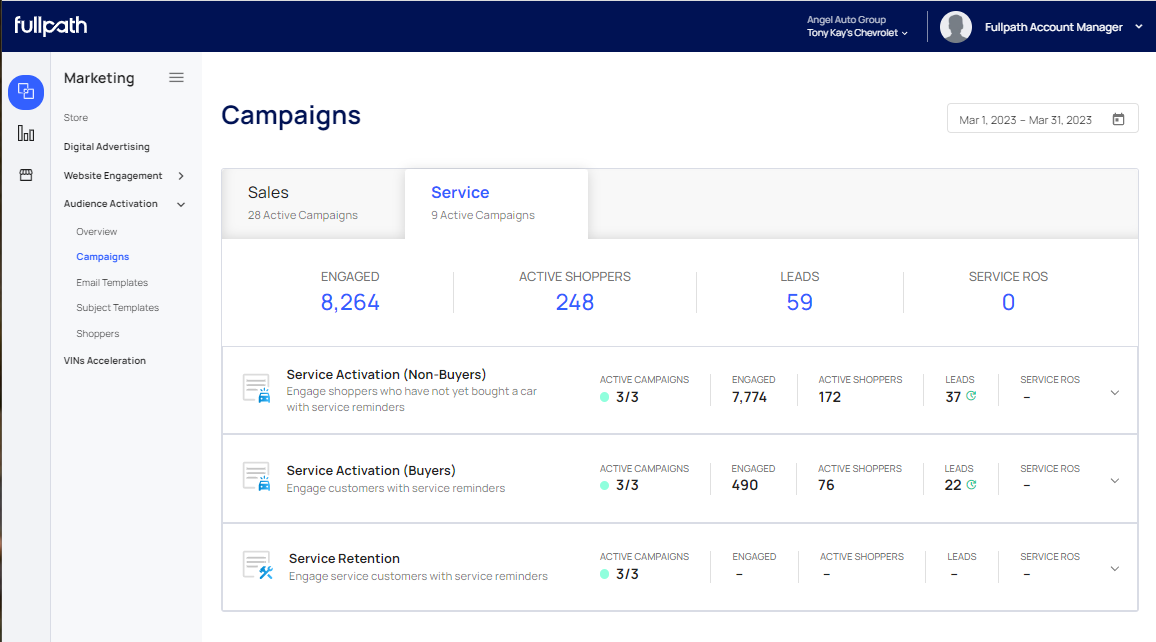Open the analytics bar chart icon

click(26, 134)
